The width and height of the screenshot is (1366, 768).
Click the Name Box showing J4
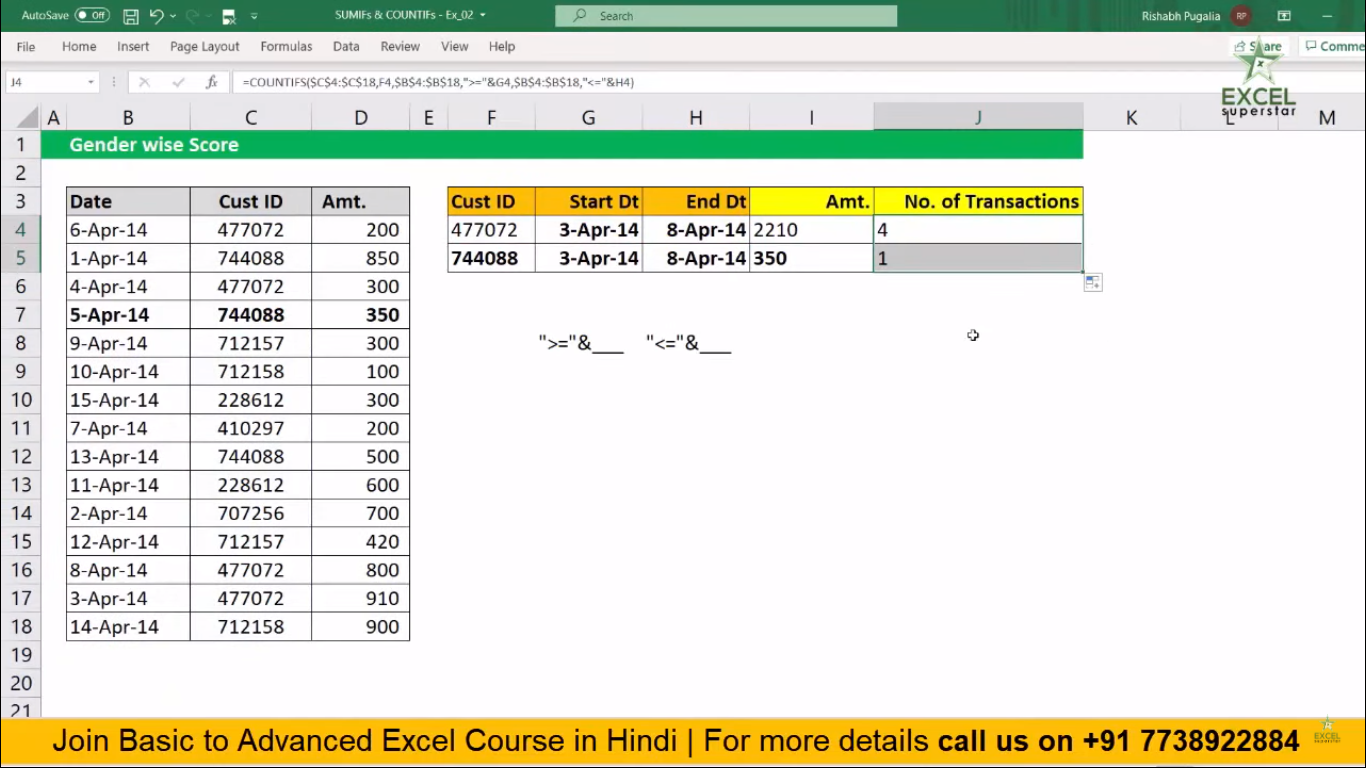(45, 82)
